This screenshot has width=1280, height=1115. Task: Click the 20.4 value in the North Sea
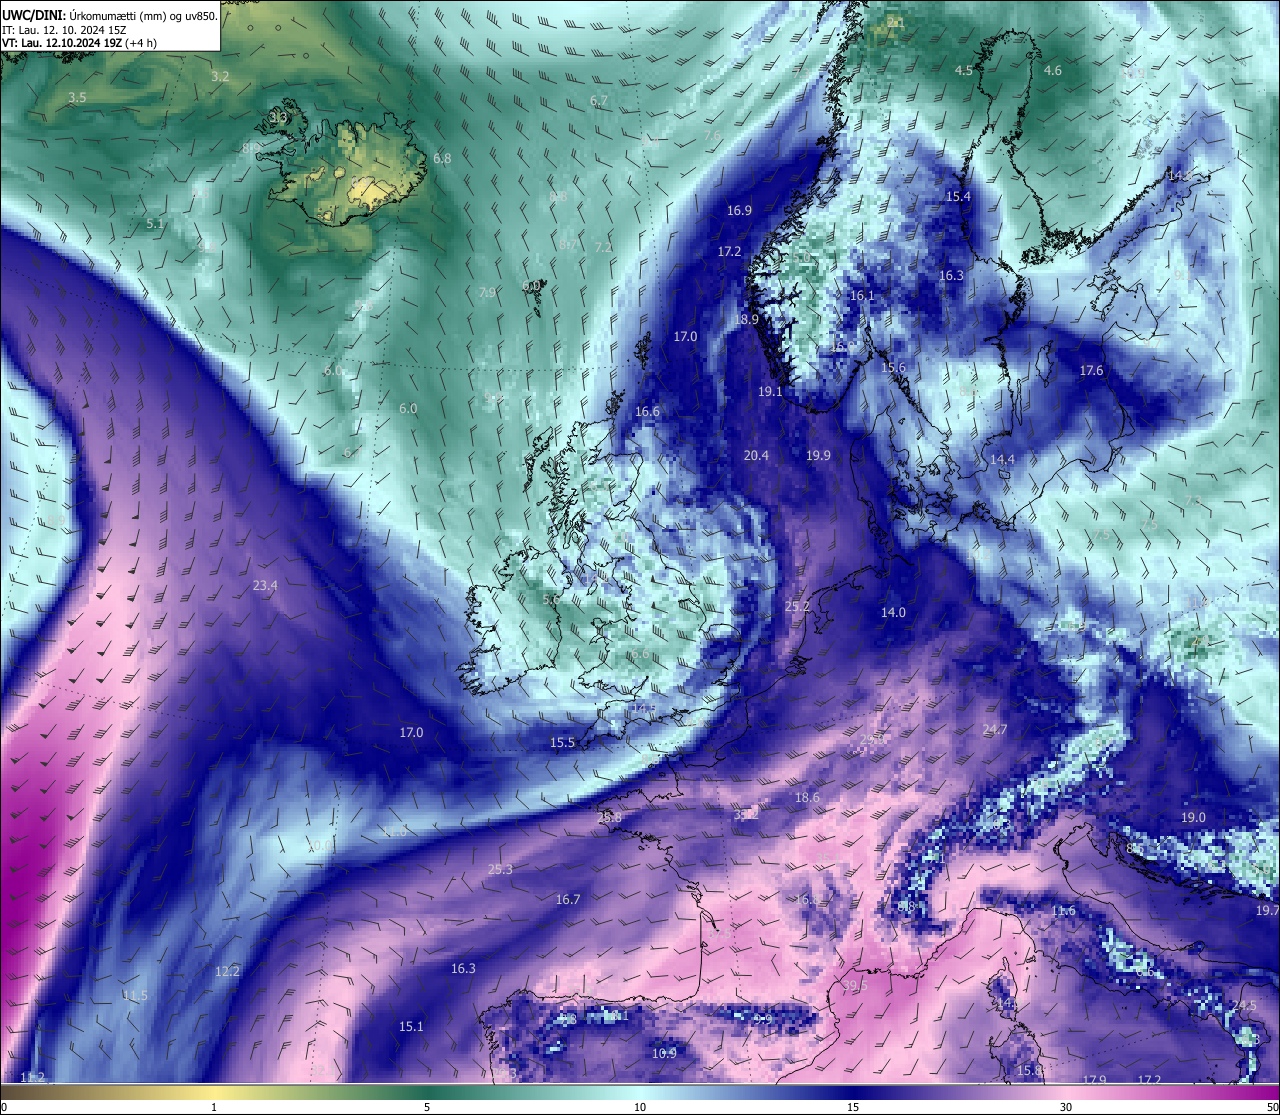[x=756, y=455]
